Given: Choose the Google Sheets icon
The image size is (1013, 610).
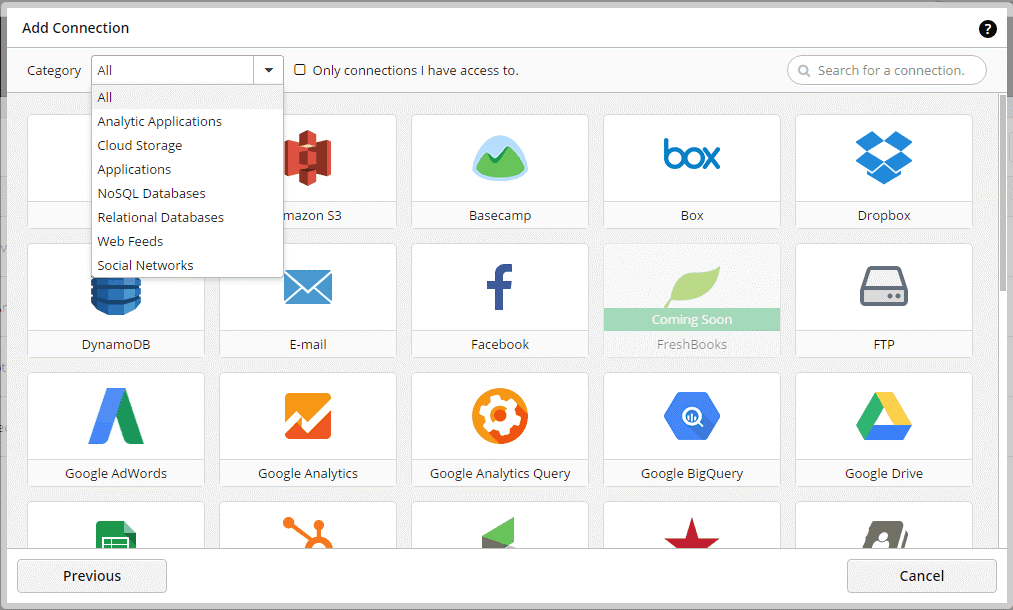Looking at the screenshot, I should point(116,534).
